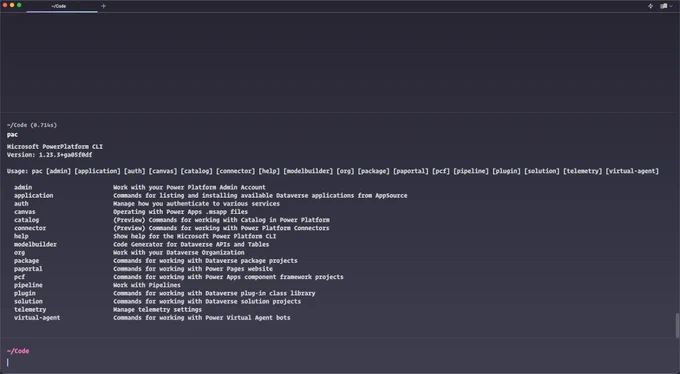Click the pink ~/Code prompt directory

(18, 351)
